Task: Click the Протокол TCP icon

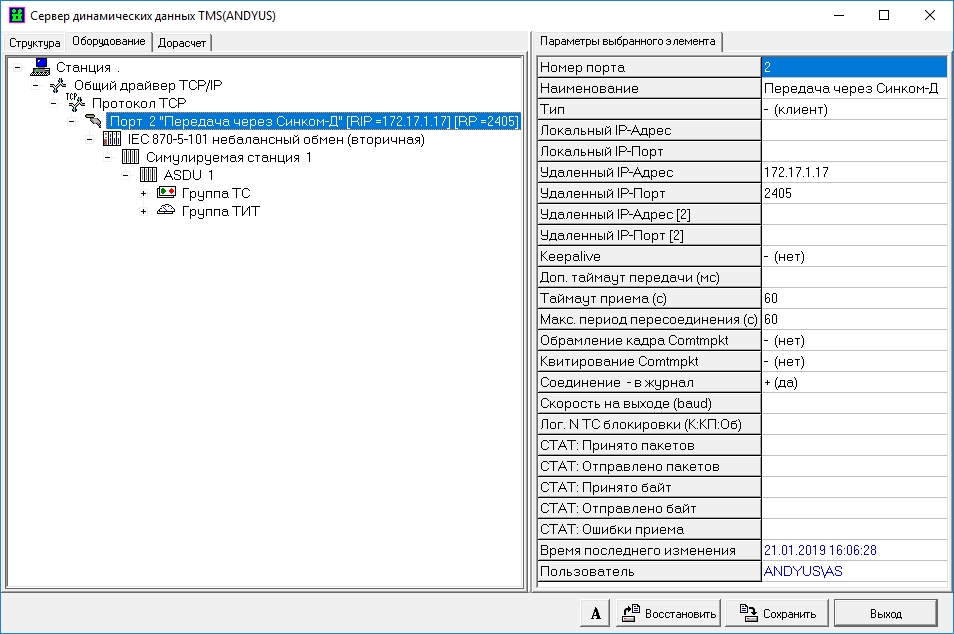Action: (76, 103)
